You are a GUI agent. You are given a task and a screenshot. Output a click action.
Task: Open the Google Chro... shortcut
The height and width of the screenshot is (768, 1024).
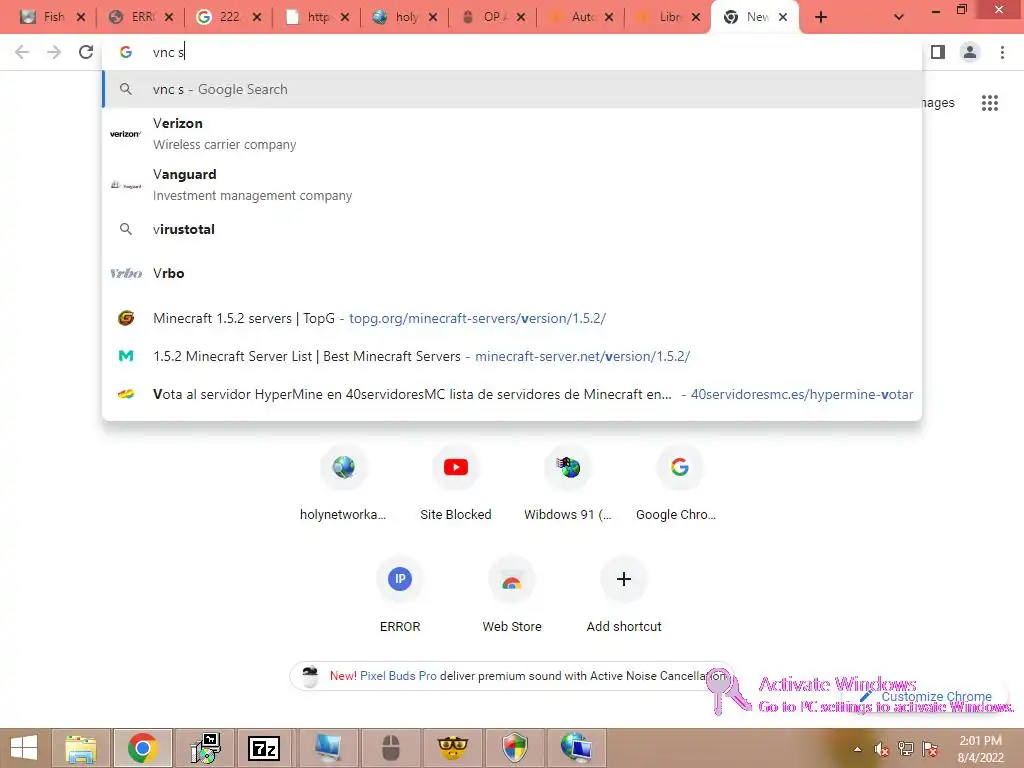[x=679, y=485]
